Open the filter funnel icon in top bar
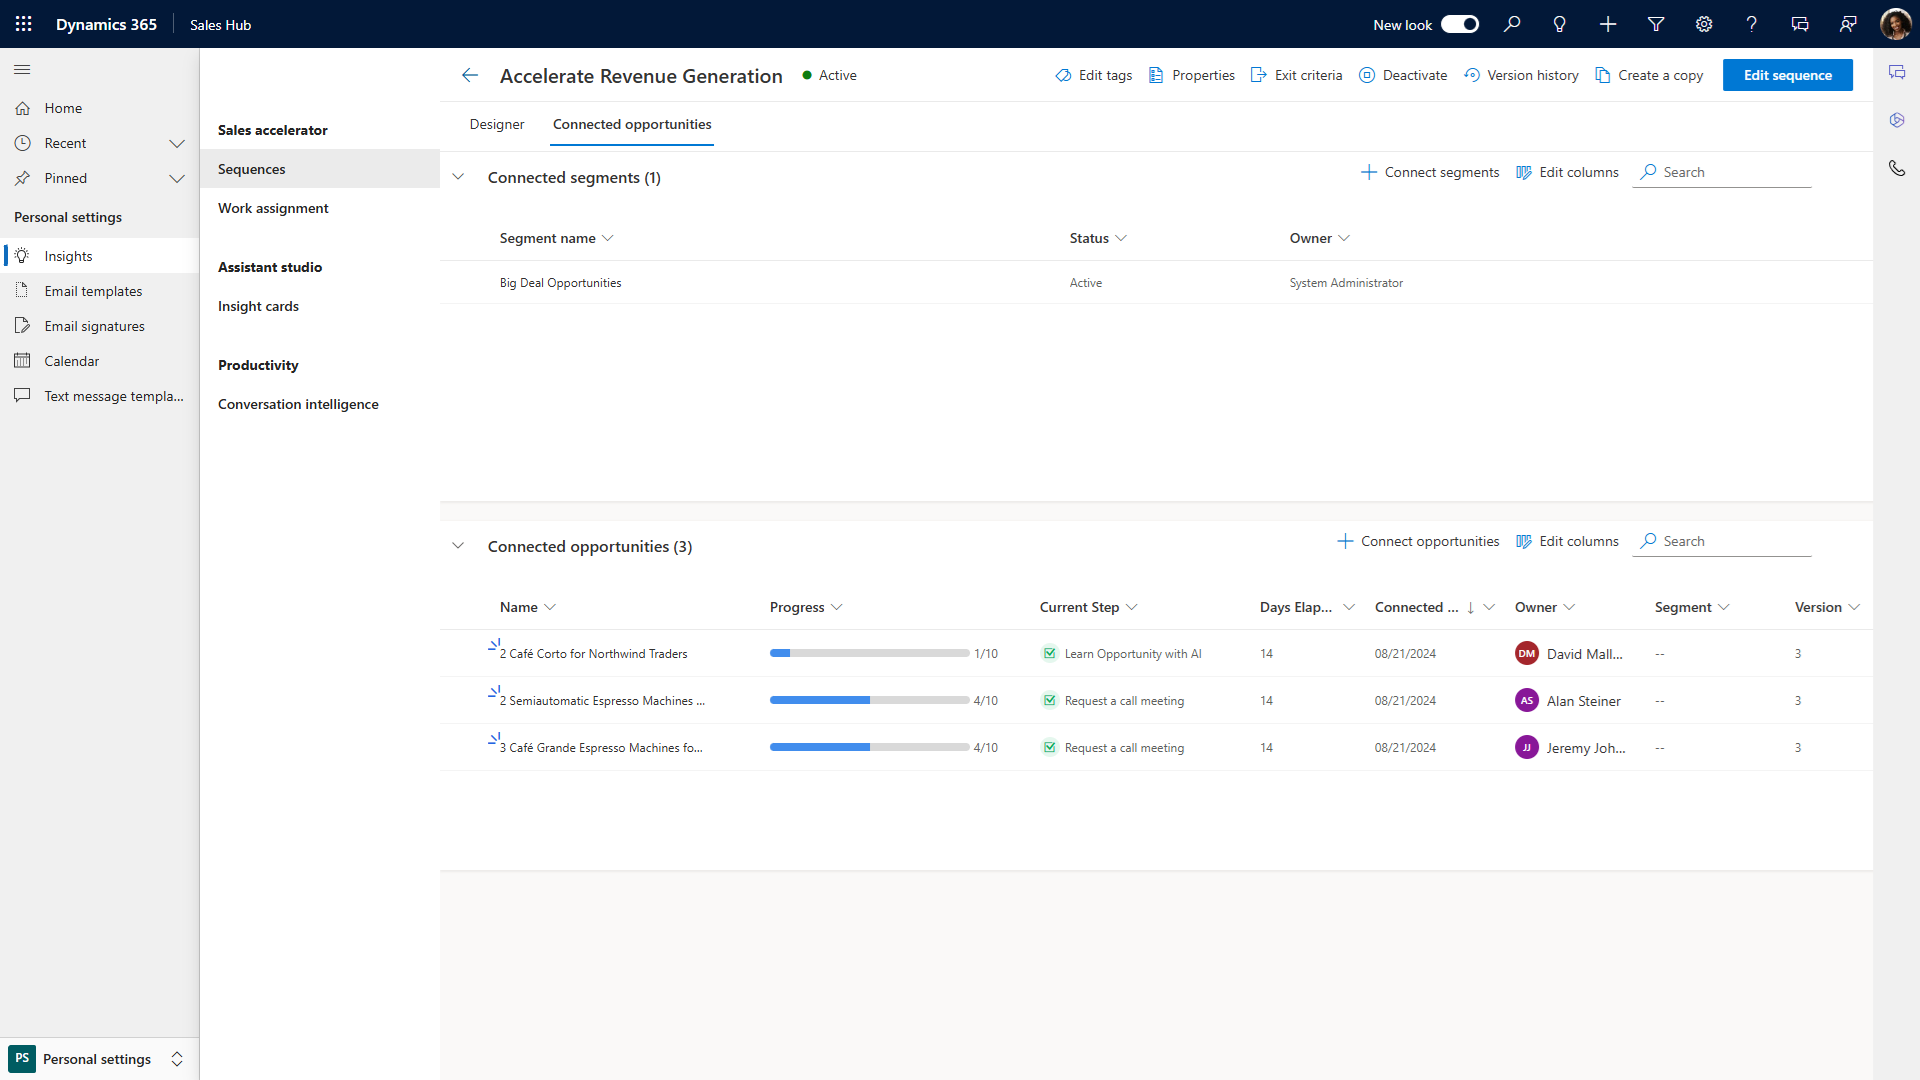 click(x=1656, y=24)
